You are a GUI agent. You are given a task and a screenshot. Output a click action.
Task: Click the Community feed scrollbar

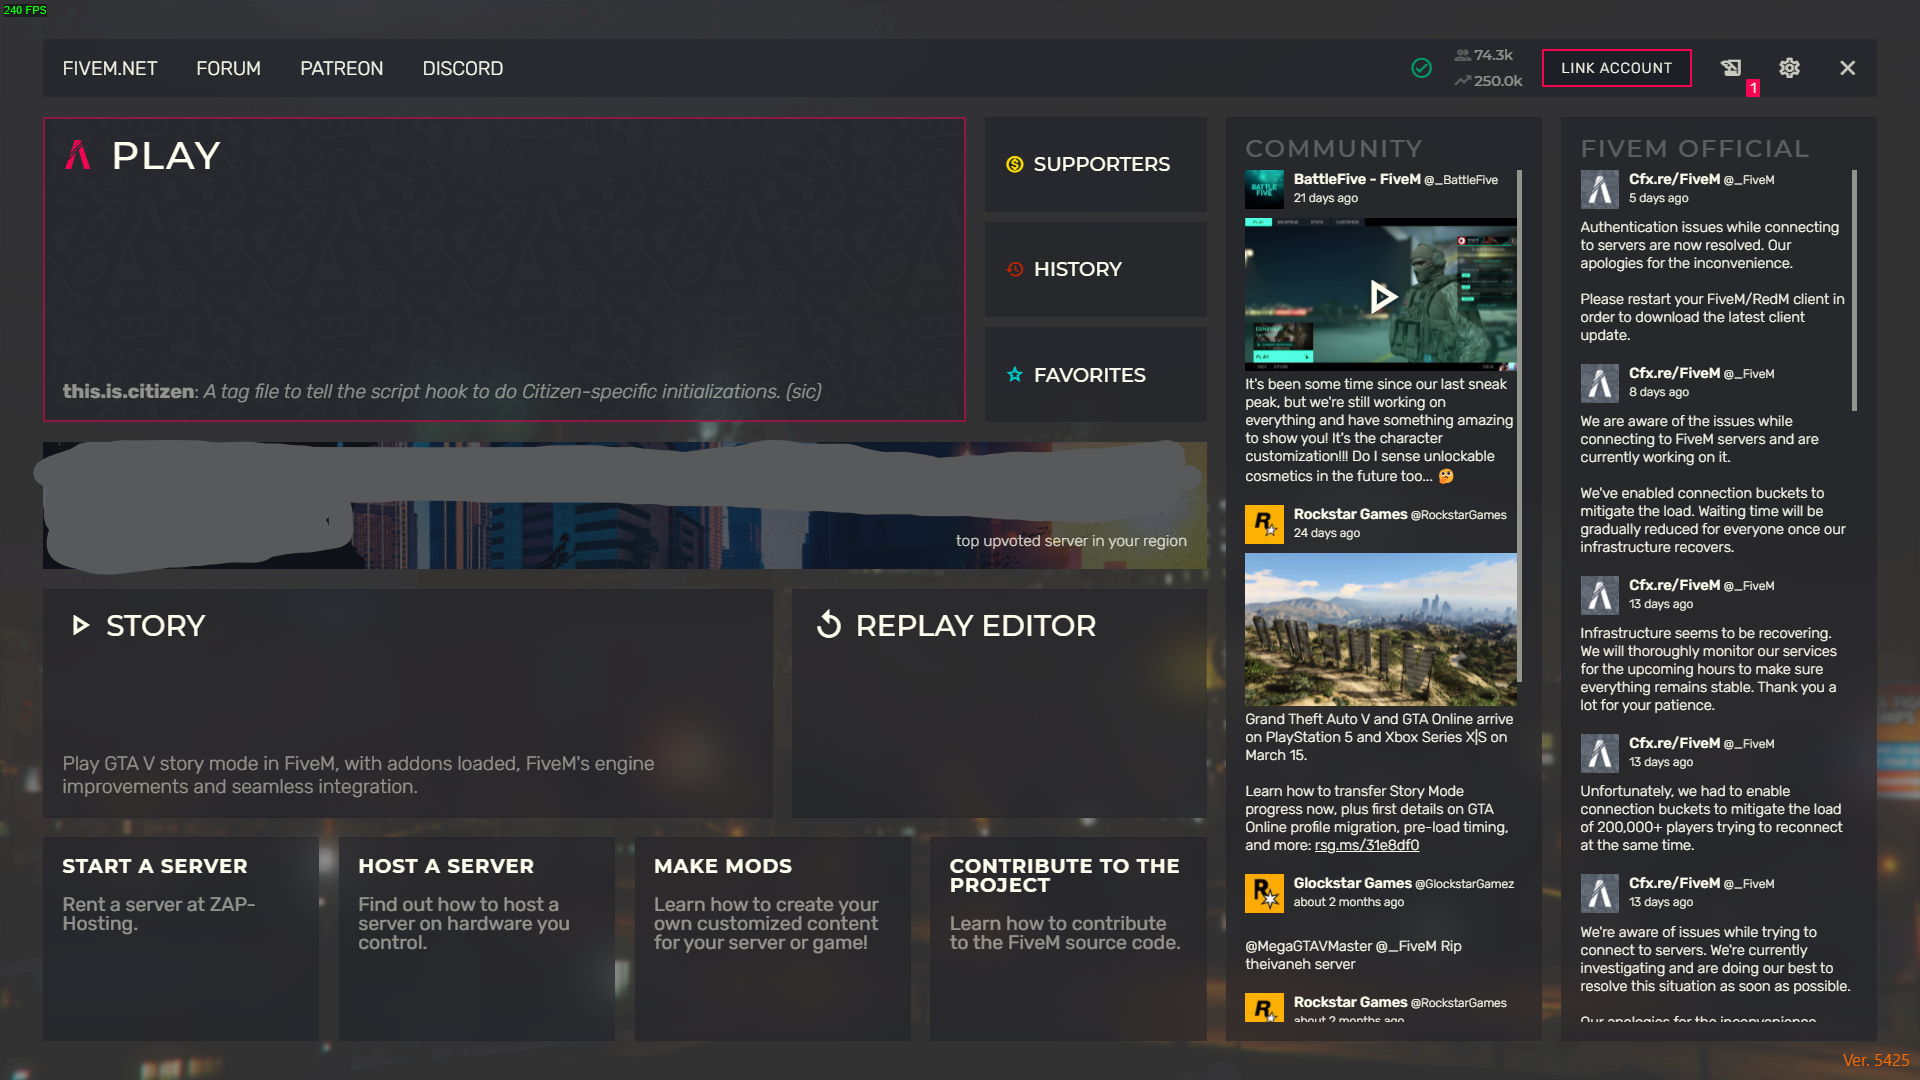[x=1520, y=425]
